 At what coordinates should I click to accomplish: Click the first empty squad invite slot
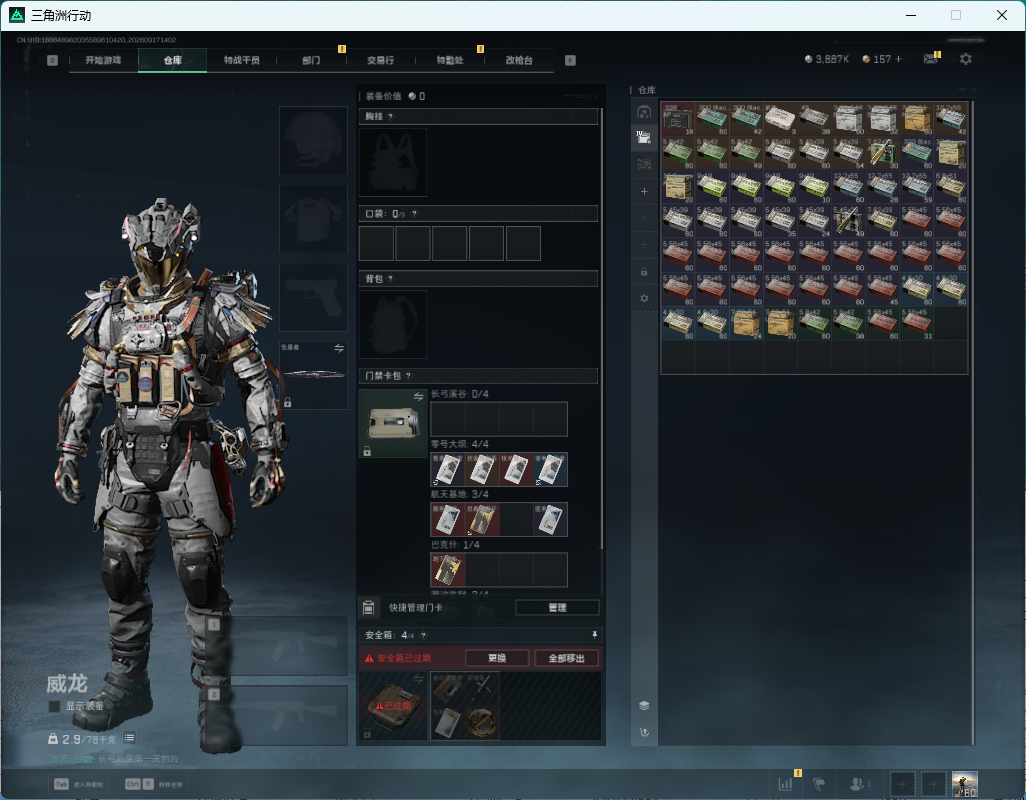(902, 784)
